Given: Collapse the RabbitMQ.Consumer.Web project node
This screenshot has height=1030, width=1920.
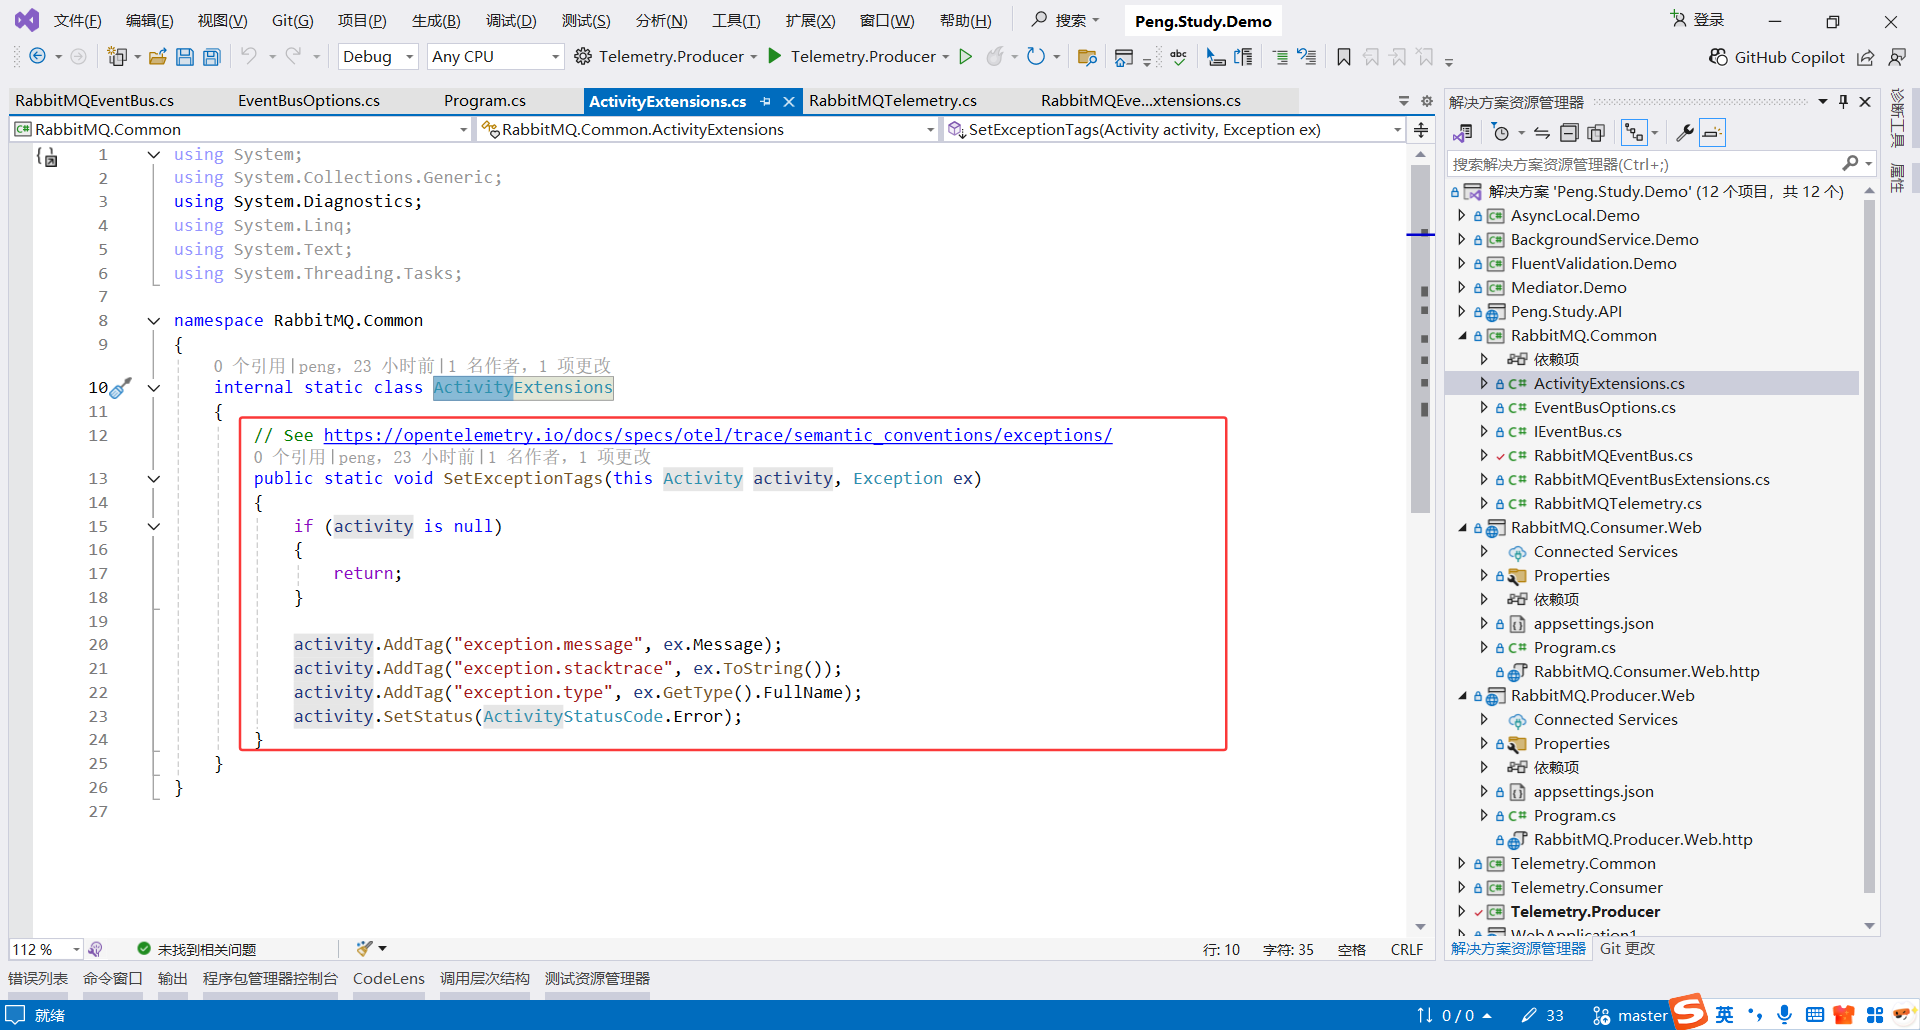Looking at the screenshot, I should (1462, 528).
